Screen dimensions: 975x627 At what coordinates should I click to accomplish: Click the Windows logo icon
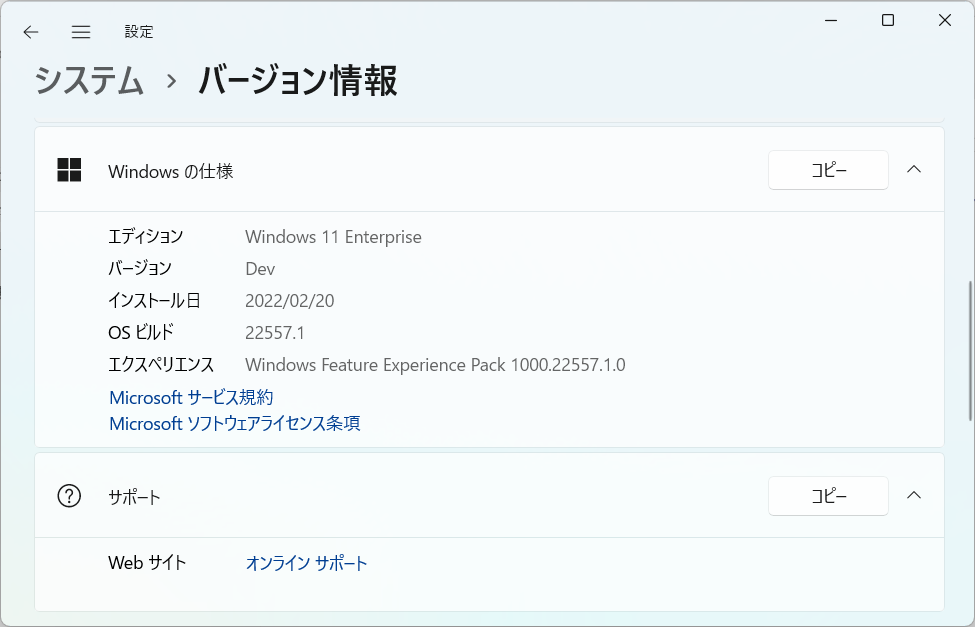click(69, 170)
